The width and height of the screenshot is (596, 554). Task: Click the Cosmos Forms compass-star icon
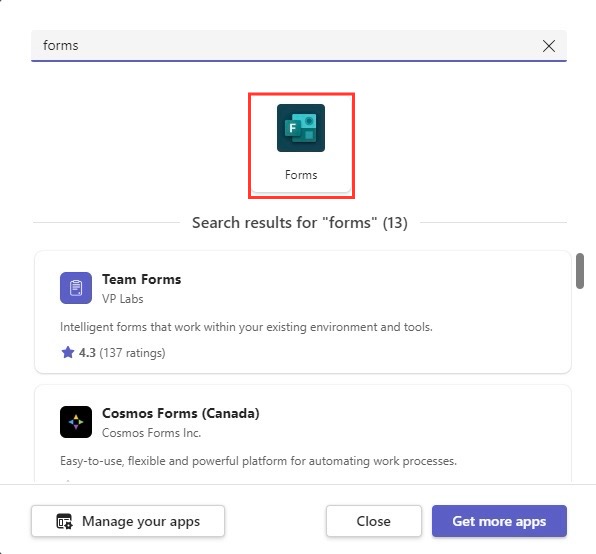(x=76, y=422)
